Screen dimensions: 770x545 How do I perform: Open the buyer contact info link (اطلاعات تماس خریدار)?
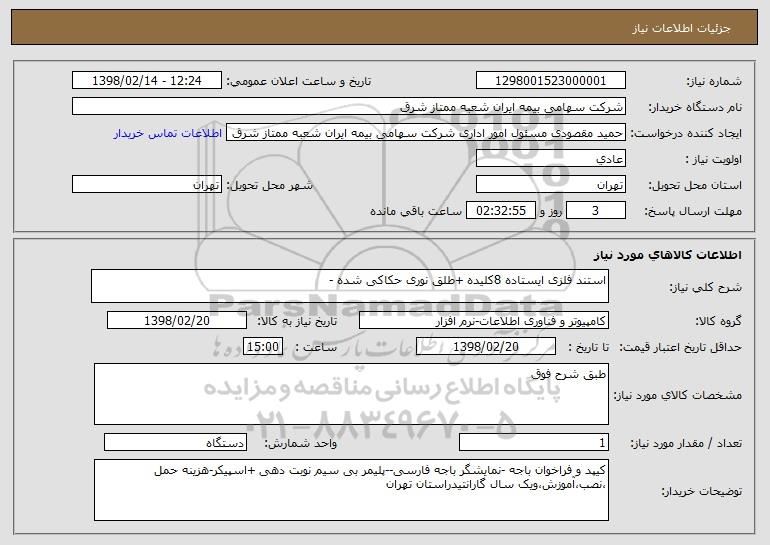tap(168, 133)
